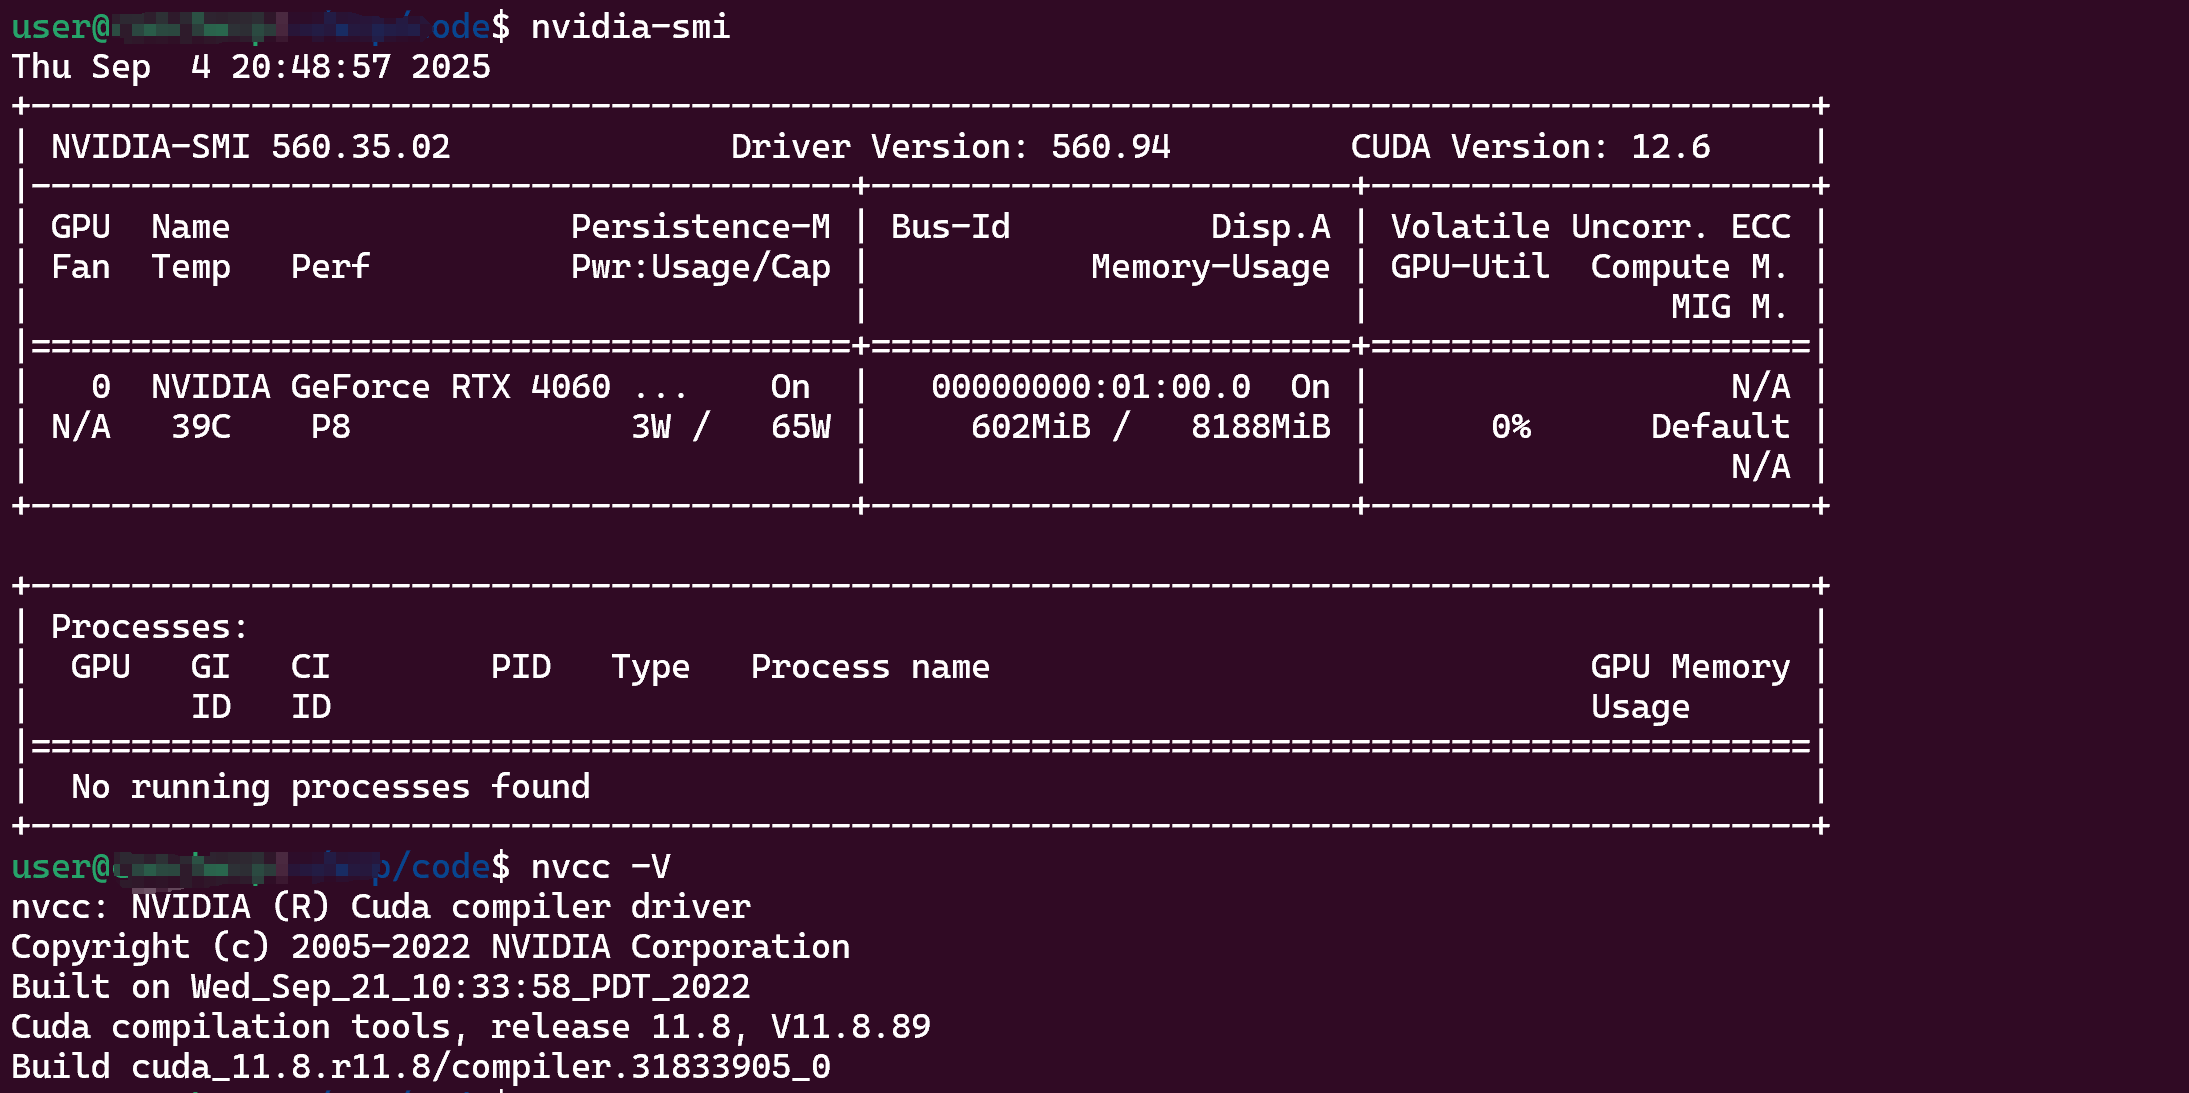Select the 'NVIDIA-SMI 560.35.02' version text
This screenshot has height=1093, width=2189.
pos(251,147)
